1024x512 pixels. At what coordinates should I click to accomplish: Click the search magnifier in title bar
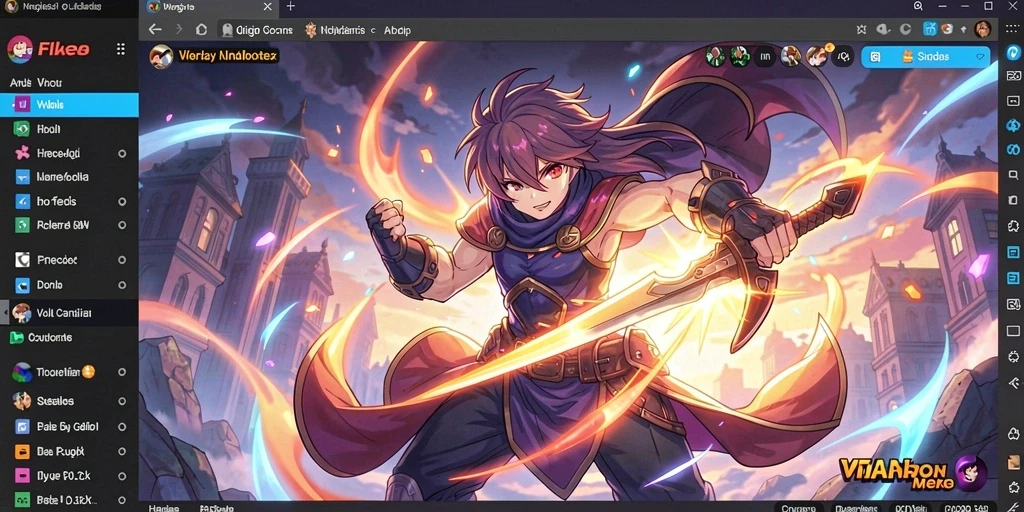(918, 6)
